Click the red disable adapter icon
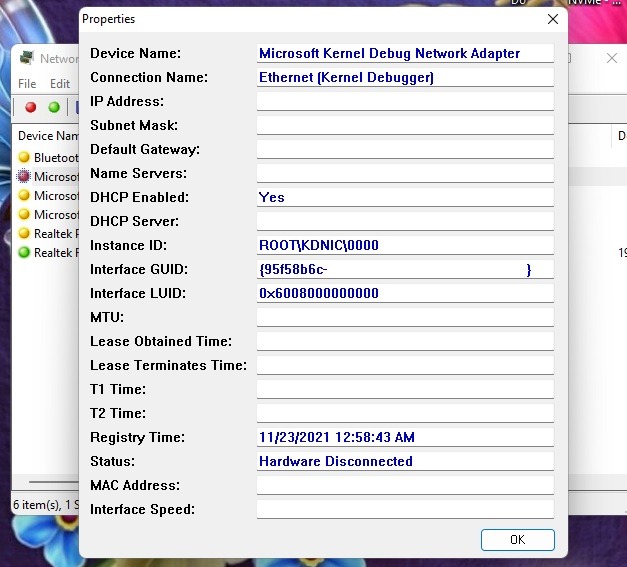Screen dimensions: 627x567 31,107
